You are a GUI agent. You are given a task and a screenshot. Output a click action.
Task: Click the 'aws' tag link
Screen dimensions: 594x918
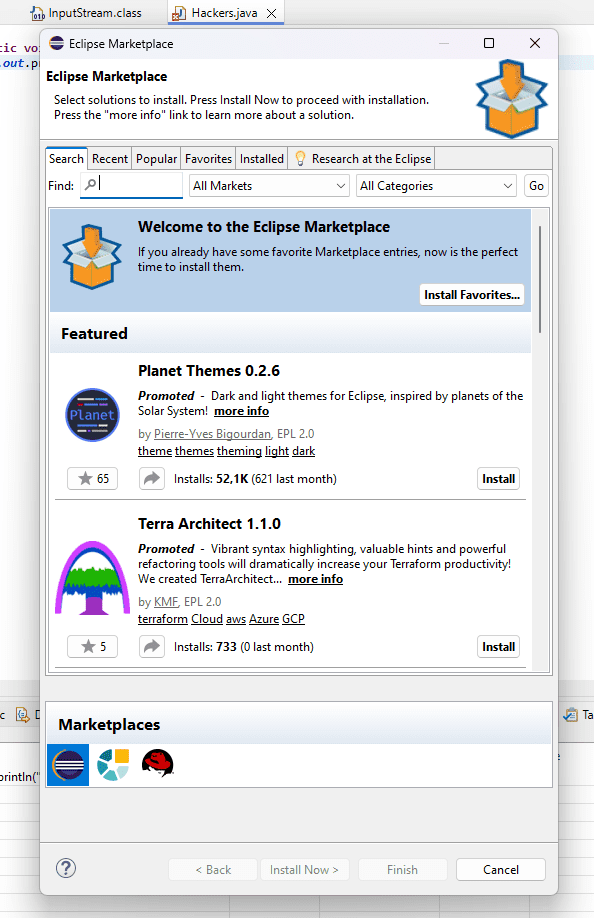236,619
